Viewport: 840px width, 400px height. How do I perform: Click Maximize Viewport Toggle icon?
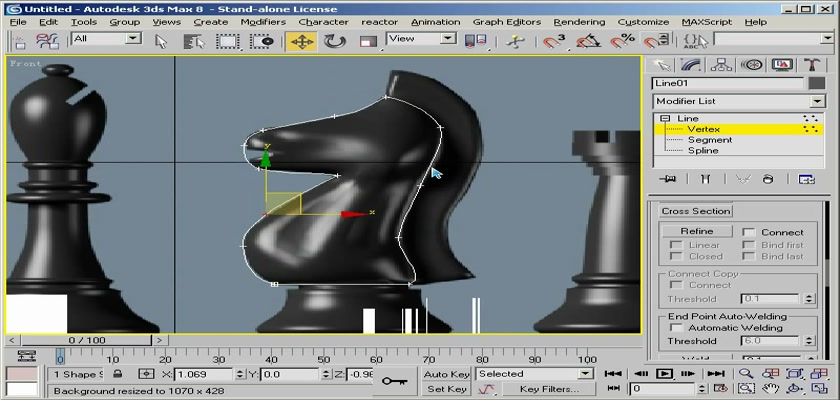click(820, 389)
